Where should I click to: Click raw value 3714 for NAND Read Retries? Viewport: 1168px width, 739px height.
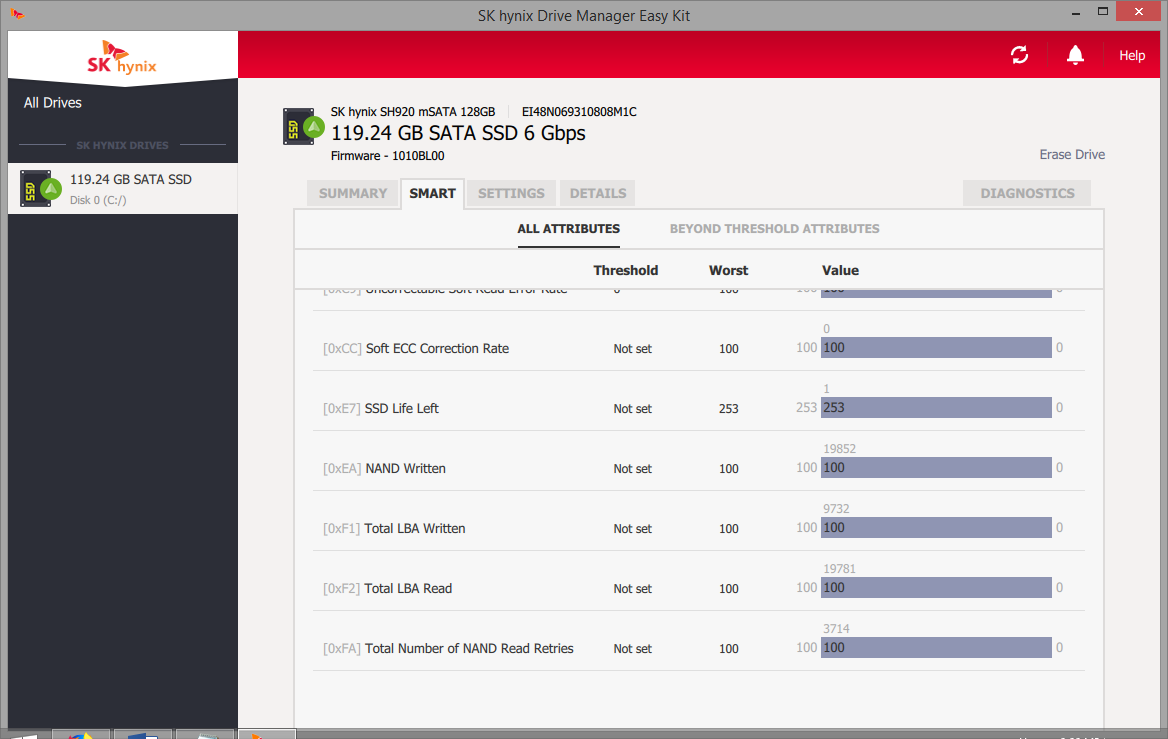click(836, 629)
